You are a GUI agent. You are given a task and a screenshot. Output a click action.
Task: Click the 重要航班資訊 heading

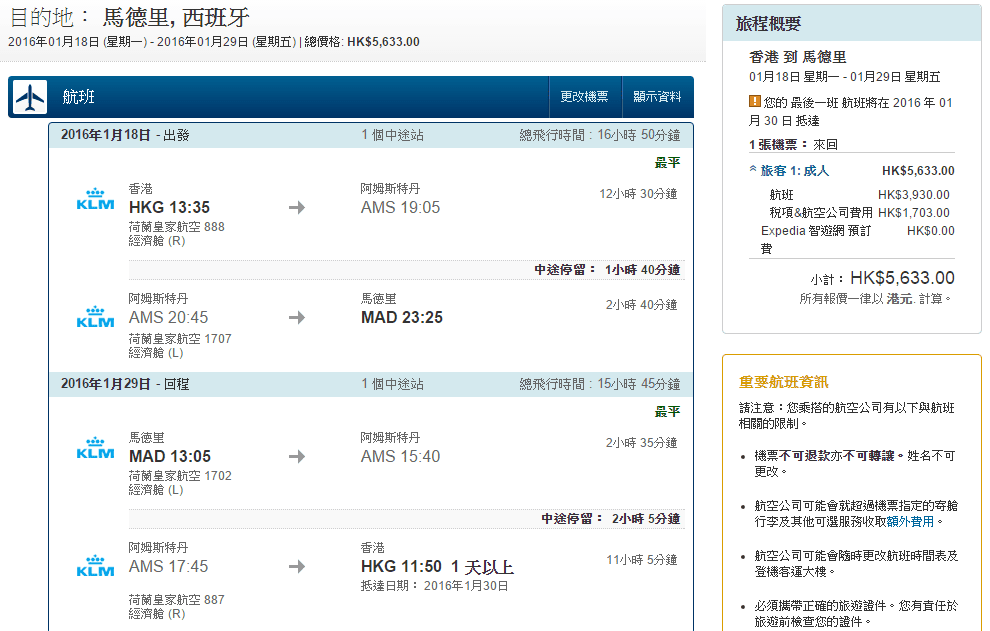[x=783, y=382]
